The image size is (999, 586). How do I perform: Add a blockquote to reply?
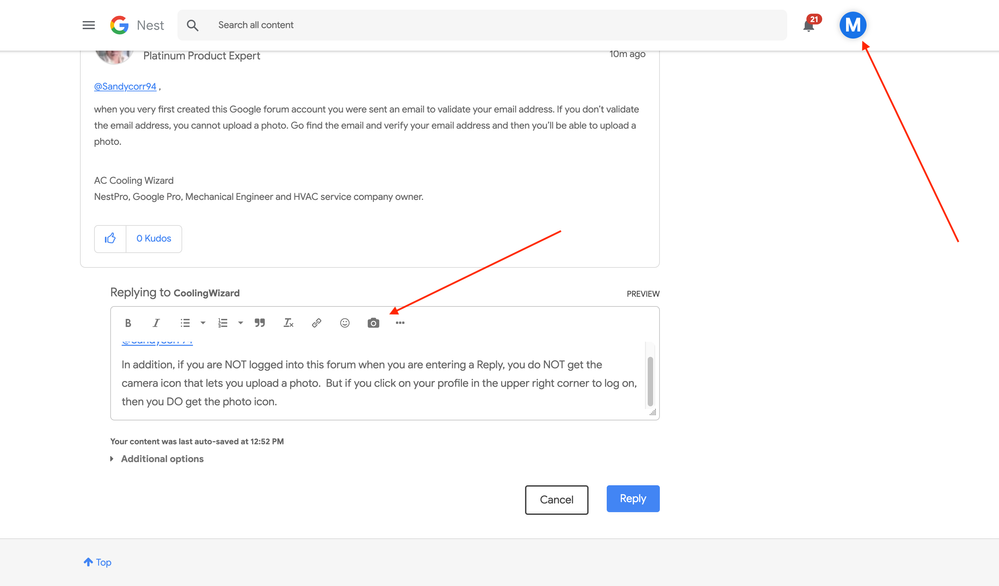coord(260,323)
